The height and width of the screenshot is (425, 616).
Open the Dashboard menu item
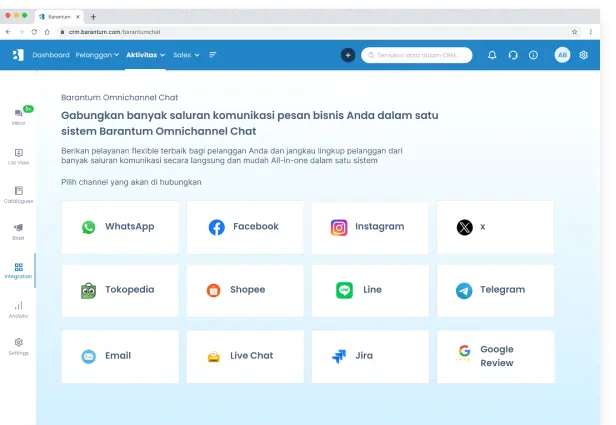51,55
